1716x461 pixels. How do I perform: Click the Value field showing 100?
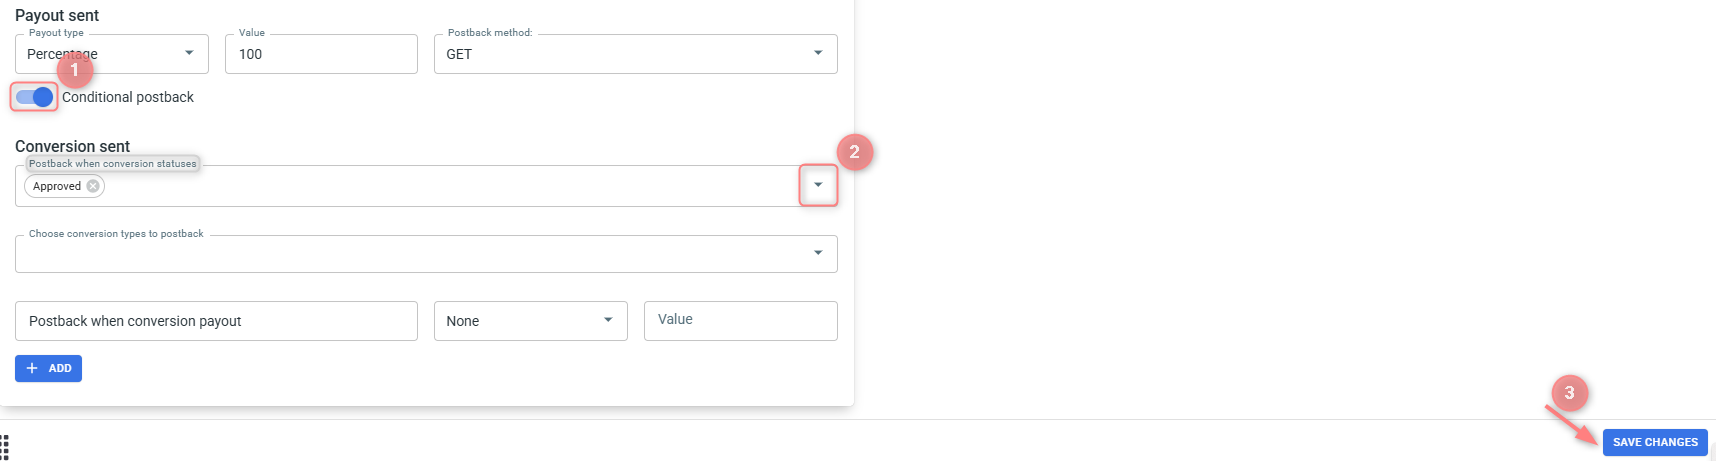321,54
